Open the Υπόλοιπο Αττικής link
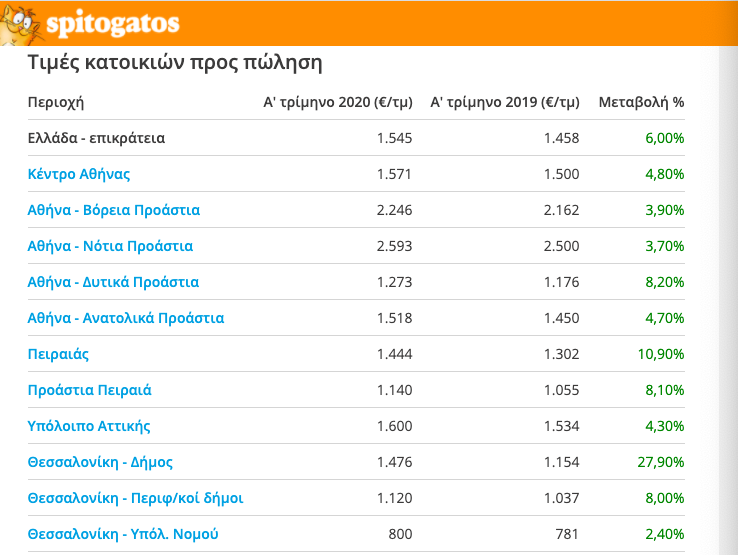This screenshot has width=738, height=555. (89, 426)
